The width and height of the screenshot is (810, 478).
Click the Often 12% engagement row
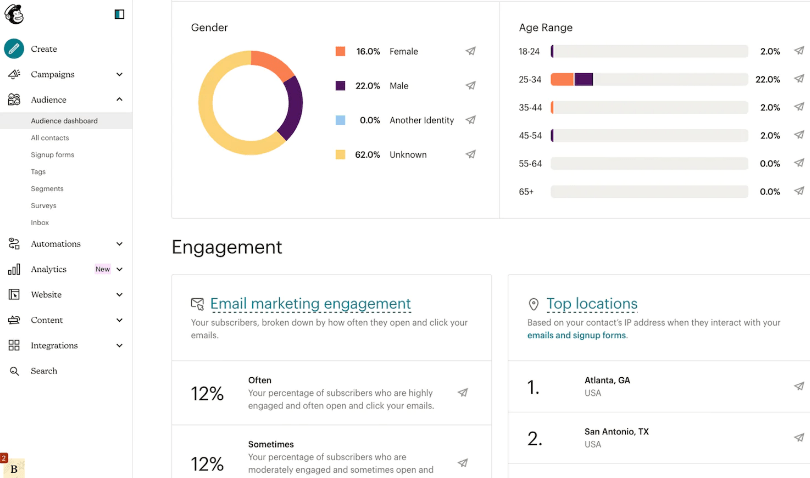point(332,393)
